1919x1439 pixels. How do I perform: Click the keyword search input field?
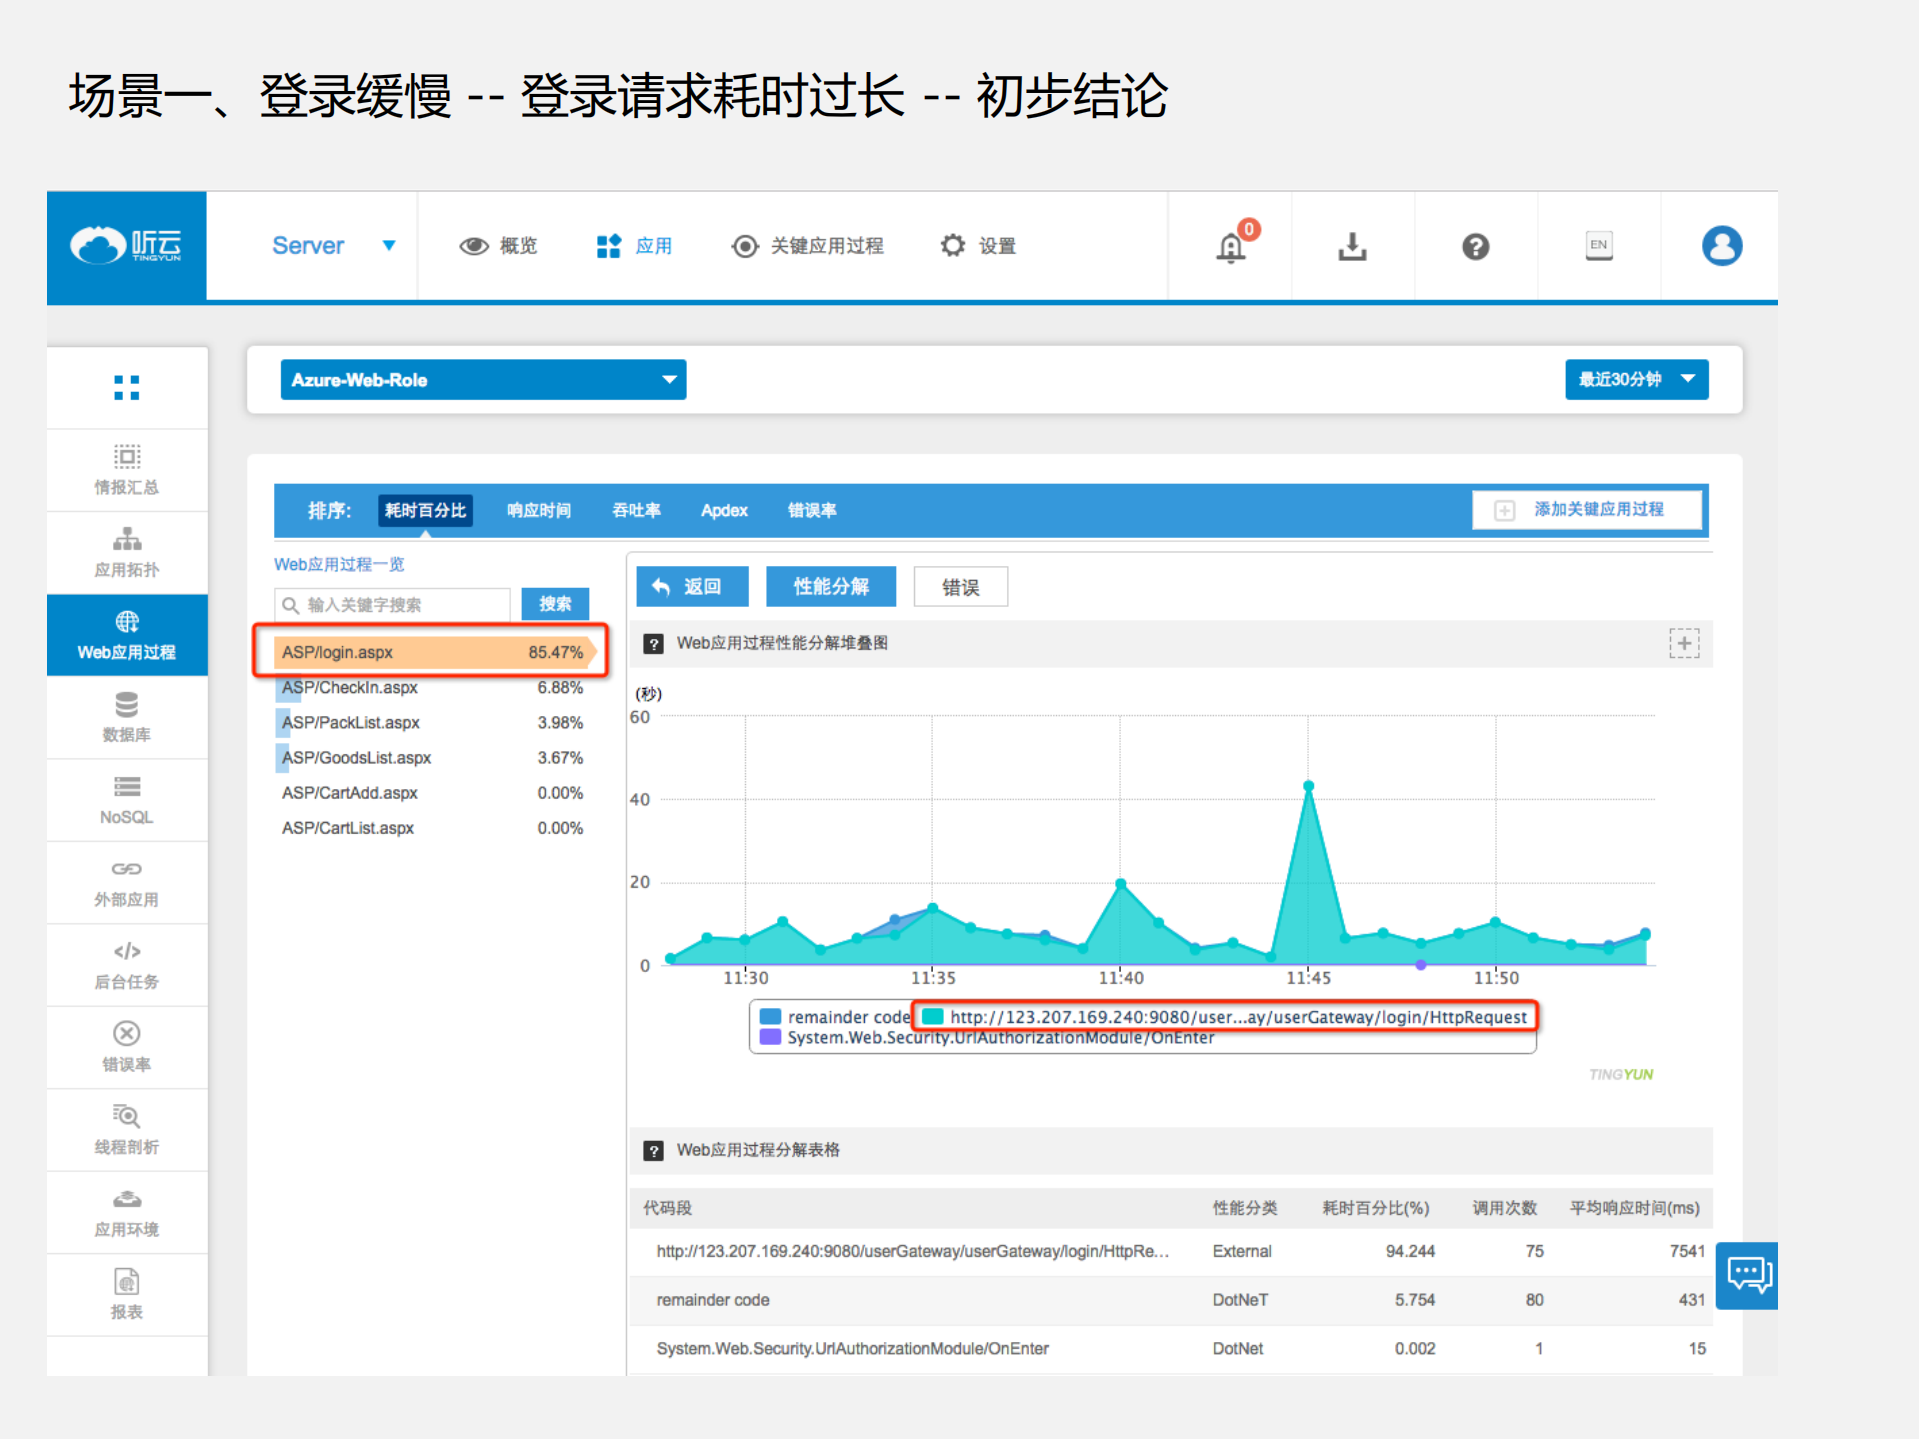pyautogui.click(x=391, y=604)
